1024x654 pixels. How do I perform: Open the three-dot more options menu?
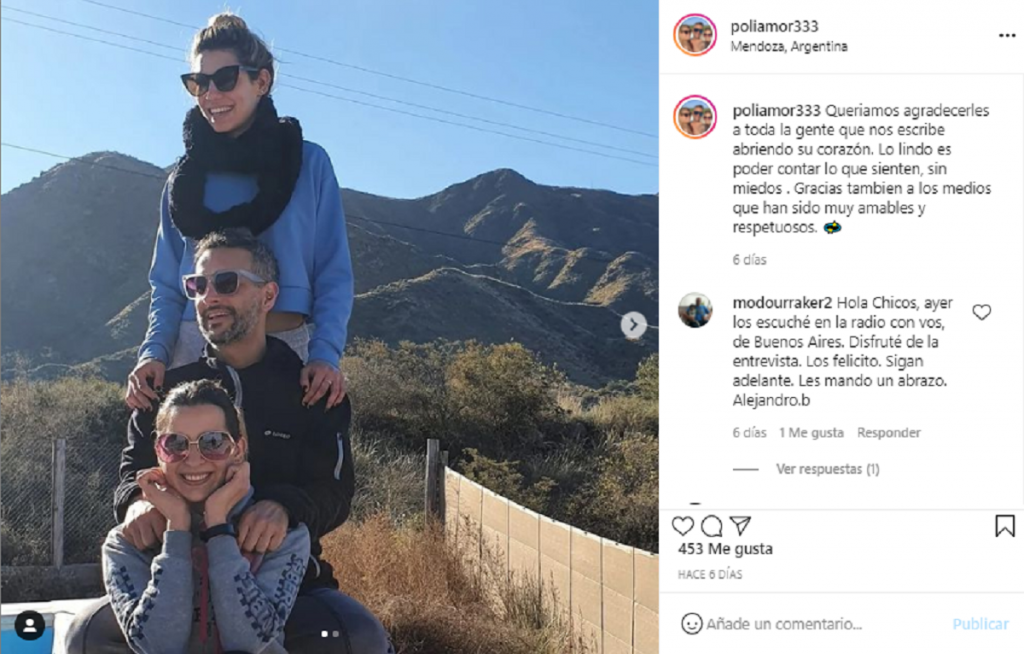pyautogui.click(x=1007, y=35)
